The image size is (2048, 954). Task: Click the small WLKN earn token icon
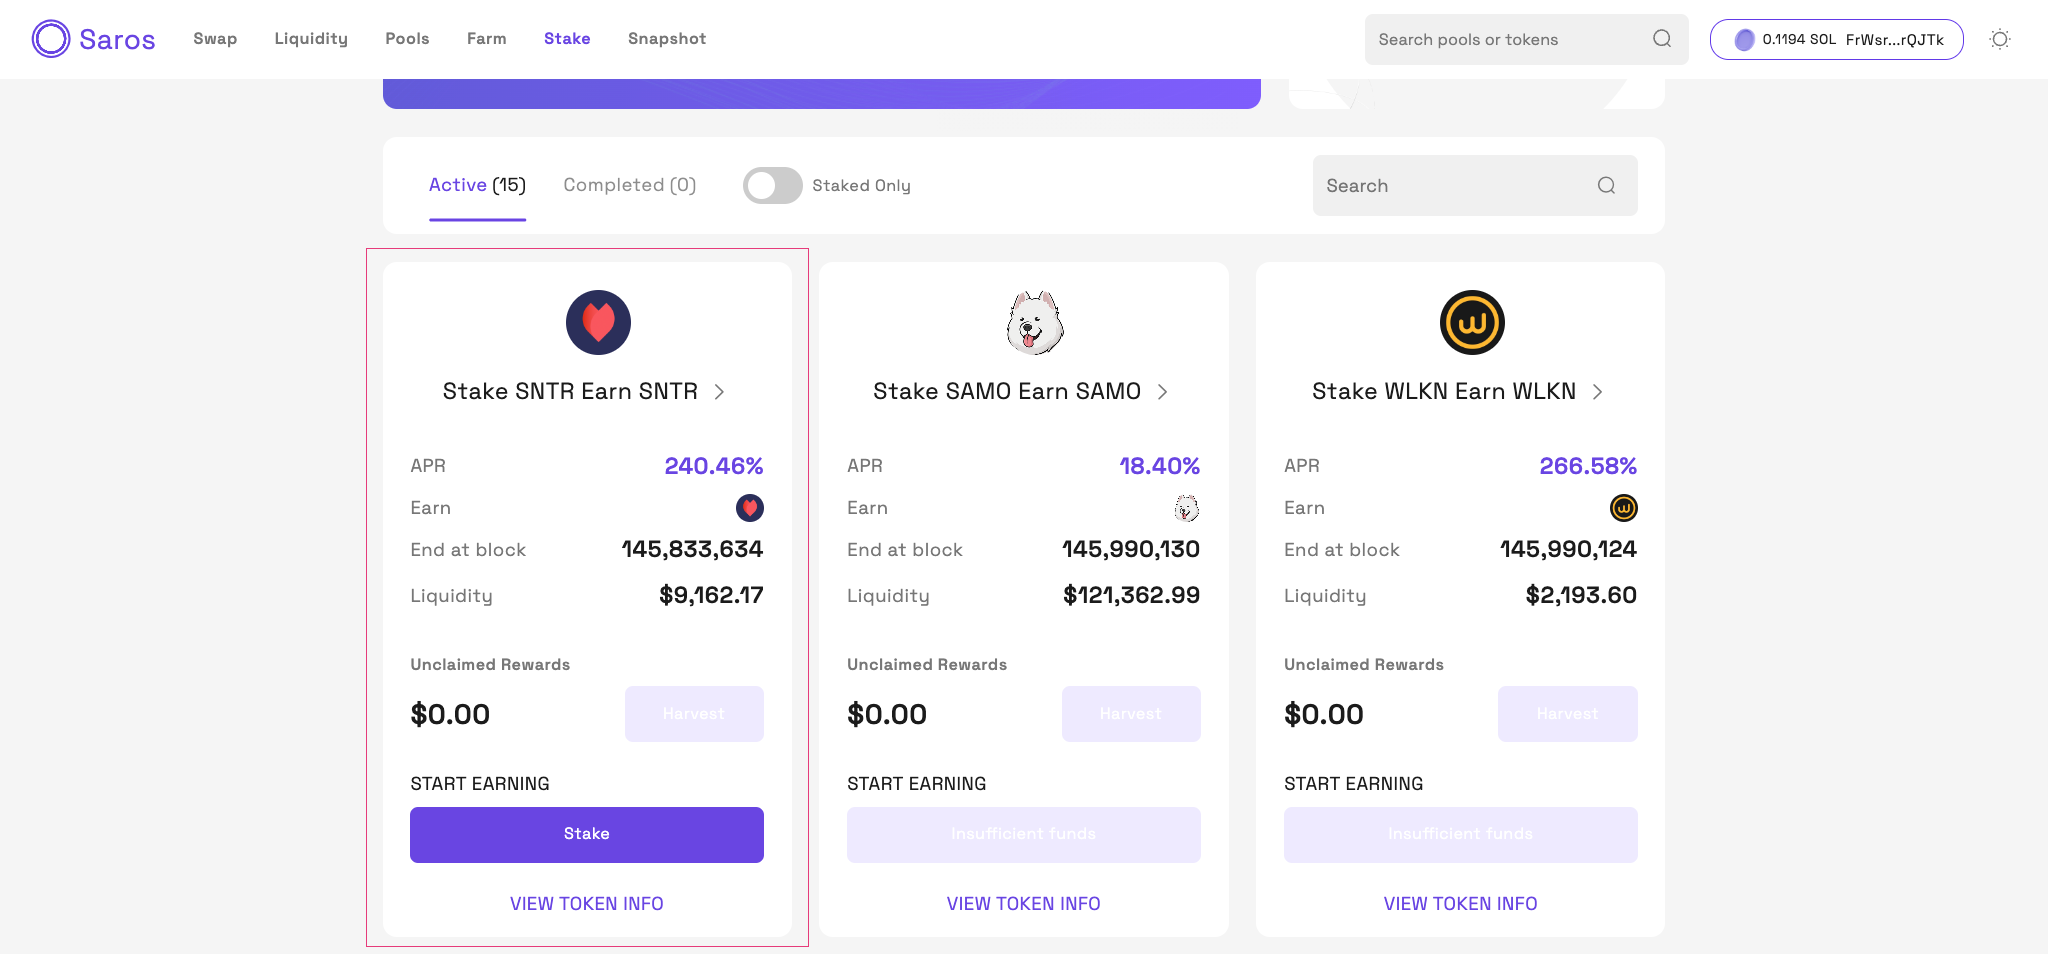(1623, 508)
